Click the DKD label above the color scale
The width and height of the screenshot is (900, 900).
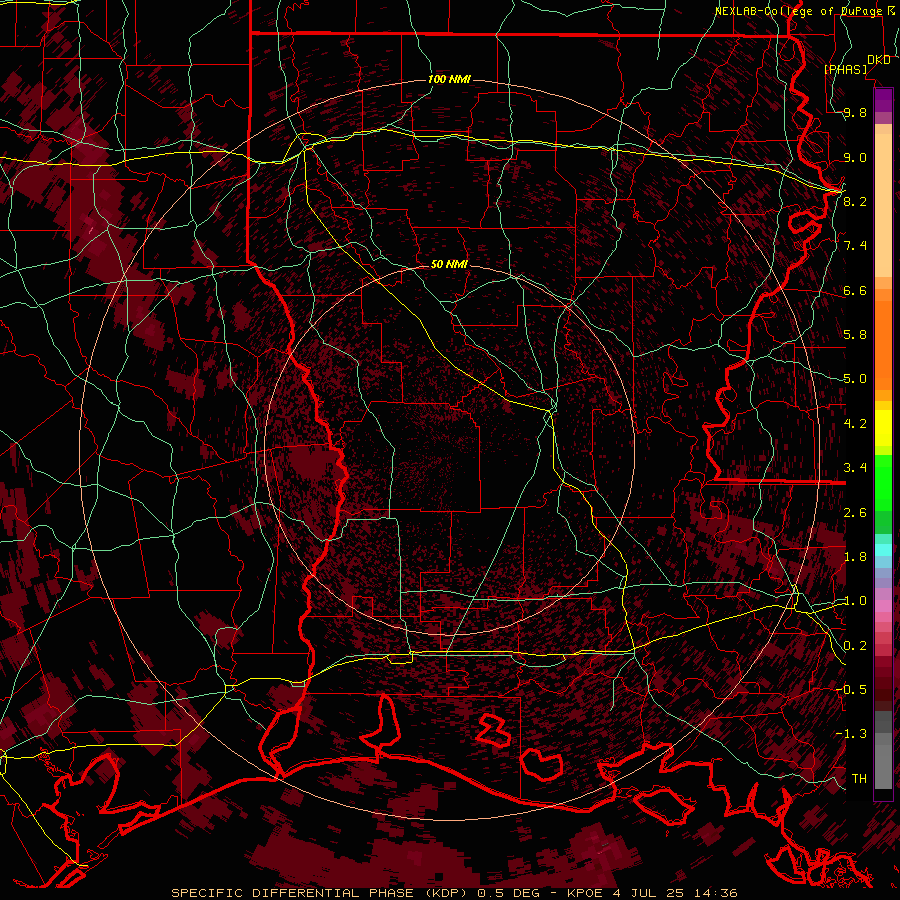pos(878,60)
